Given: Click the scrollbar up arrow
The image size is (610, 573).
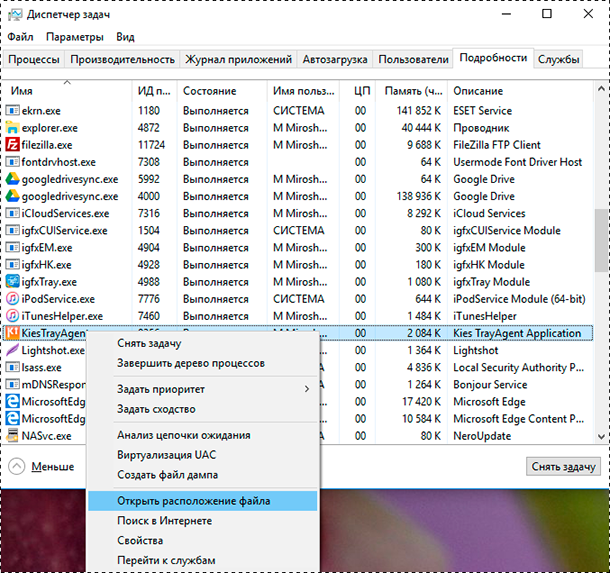Looking at the screenshot, I should [x=601, y=89].
